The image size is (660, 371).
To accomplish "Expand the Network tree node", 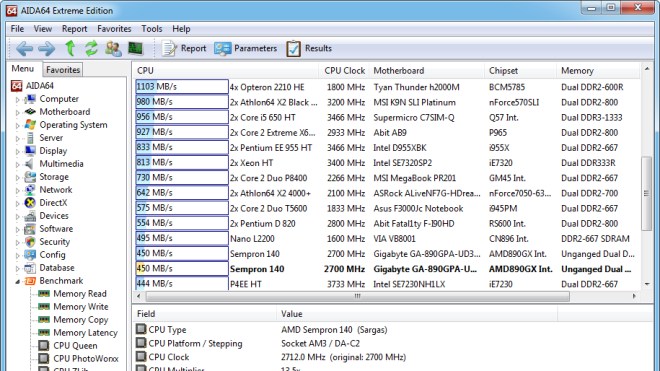I will point(17,191).
